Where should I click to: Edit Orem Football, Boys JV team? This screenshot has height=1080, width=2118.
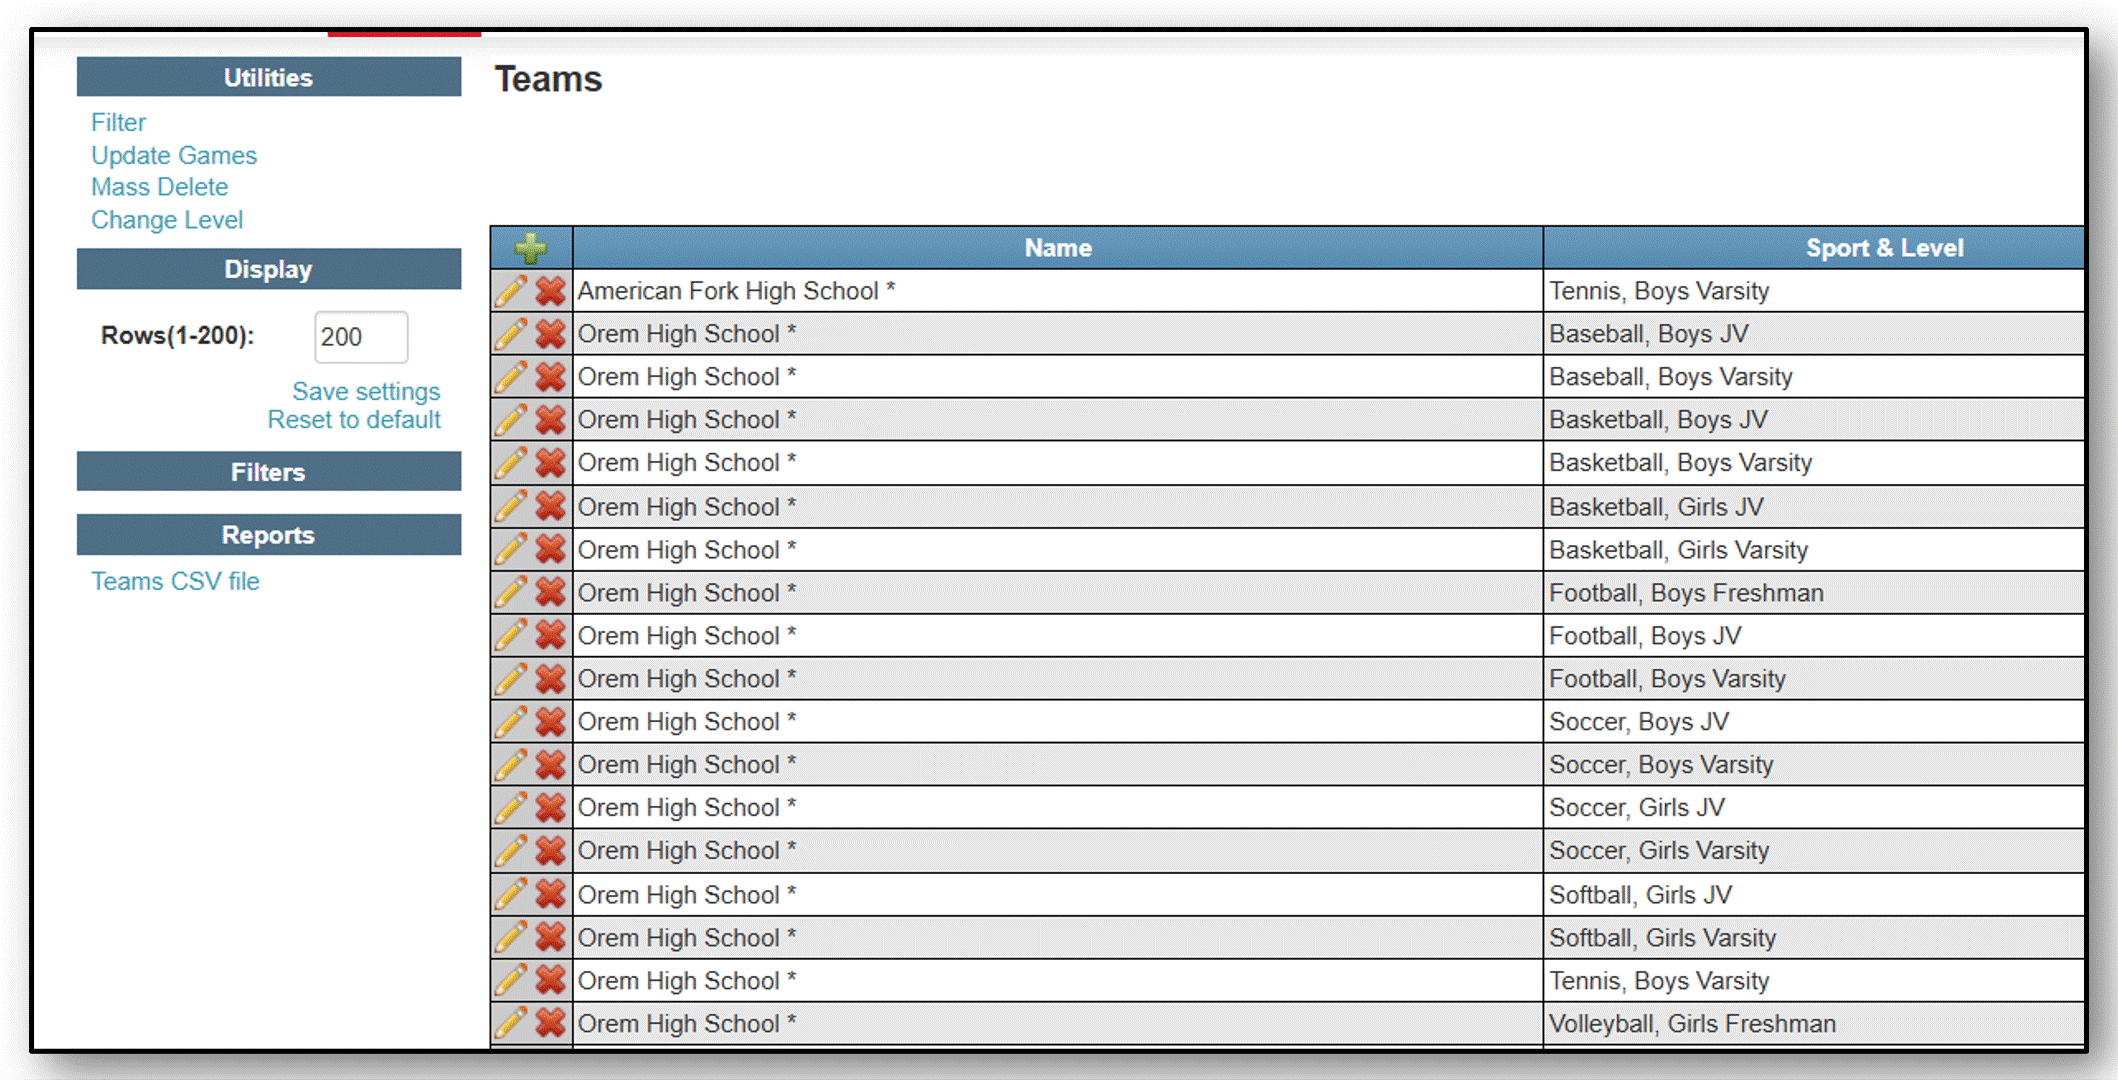(x=511, y=636)
